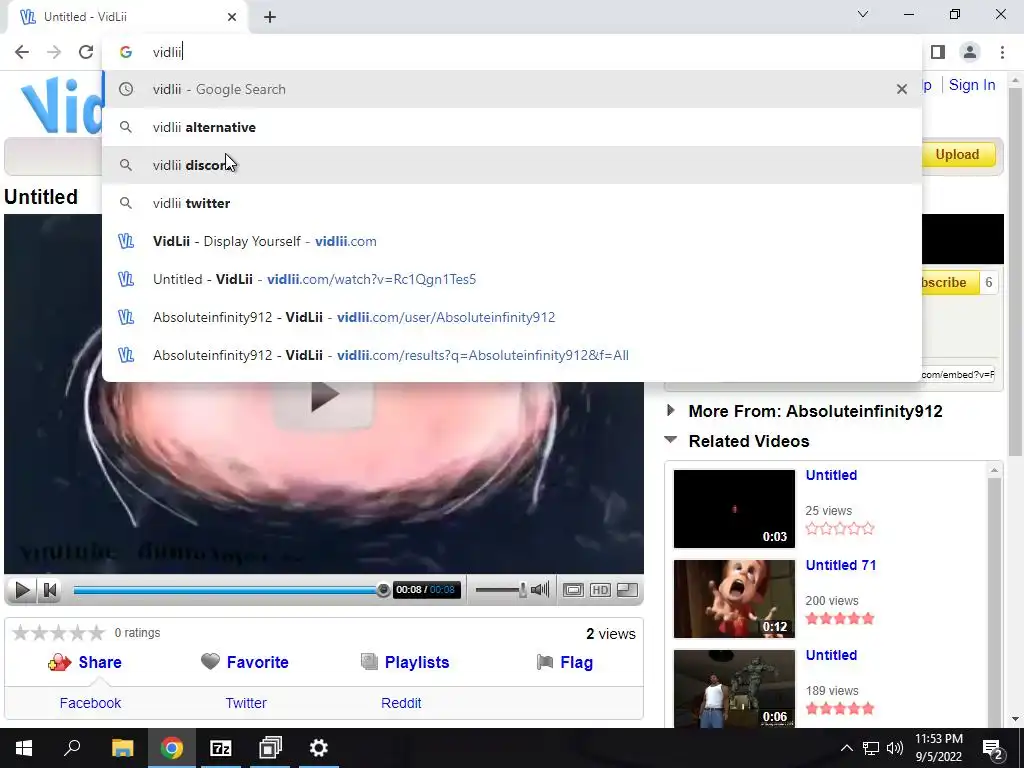Image resolution: width=1024 pixels, height=768 pixels.
Task: Click the video seek handle knob
Action: [x=383, y=590]
